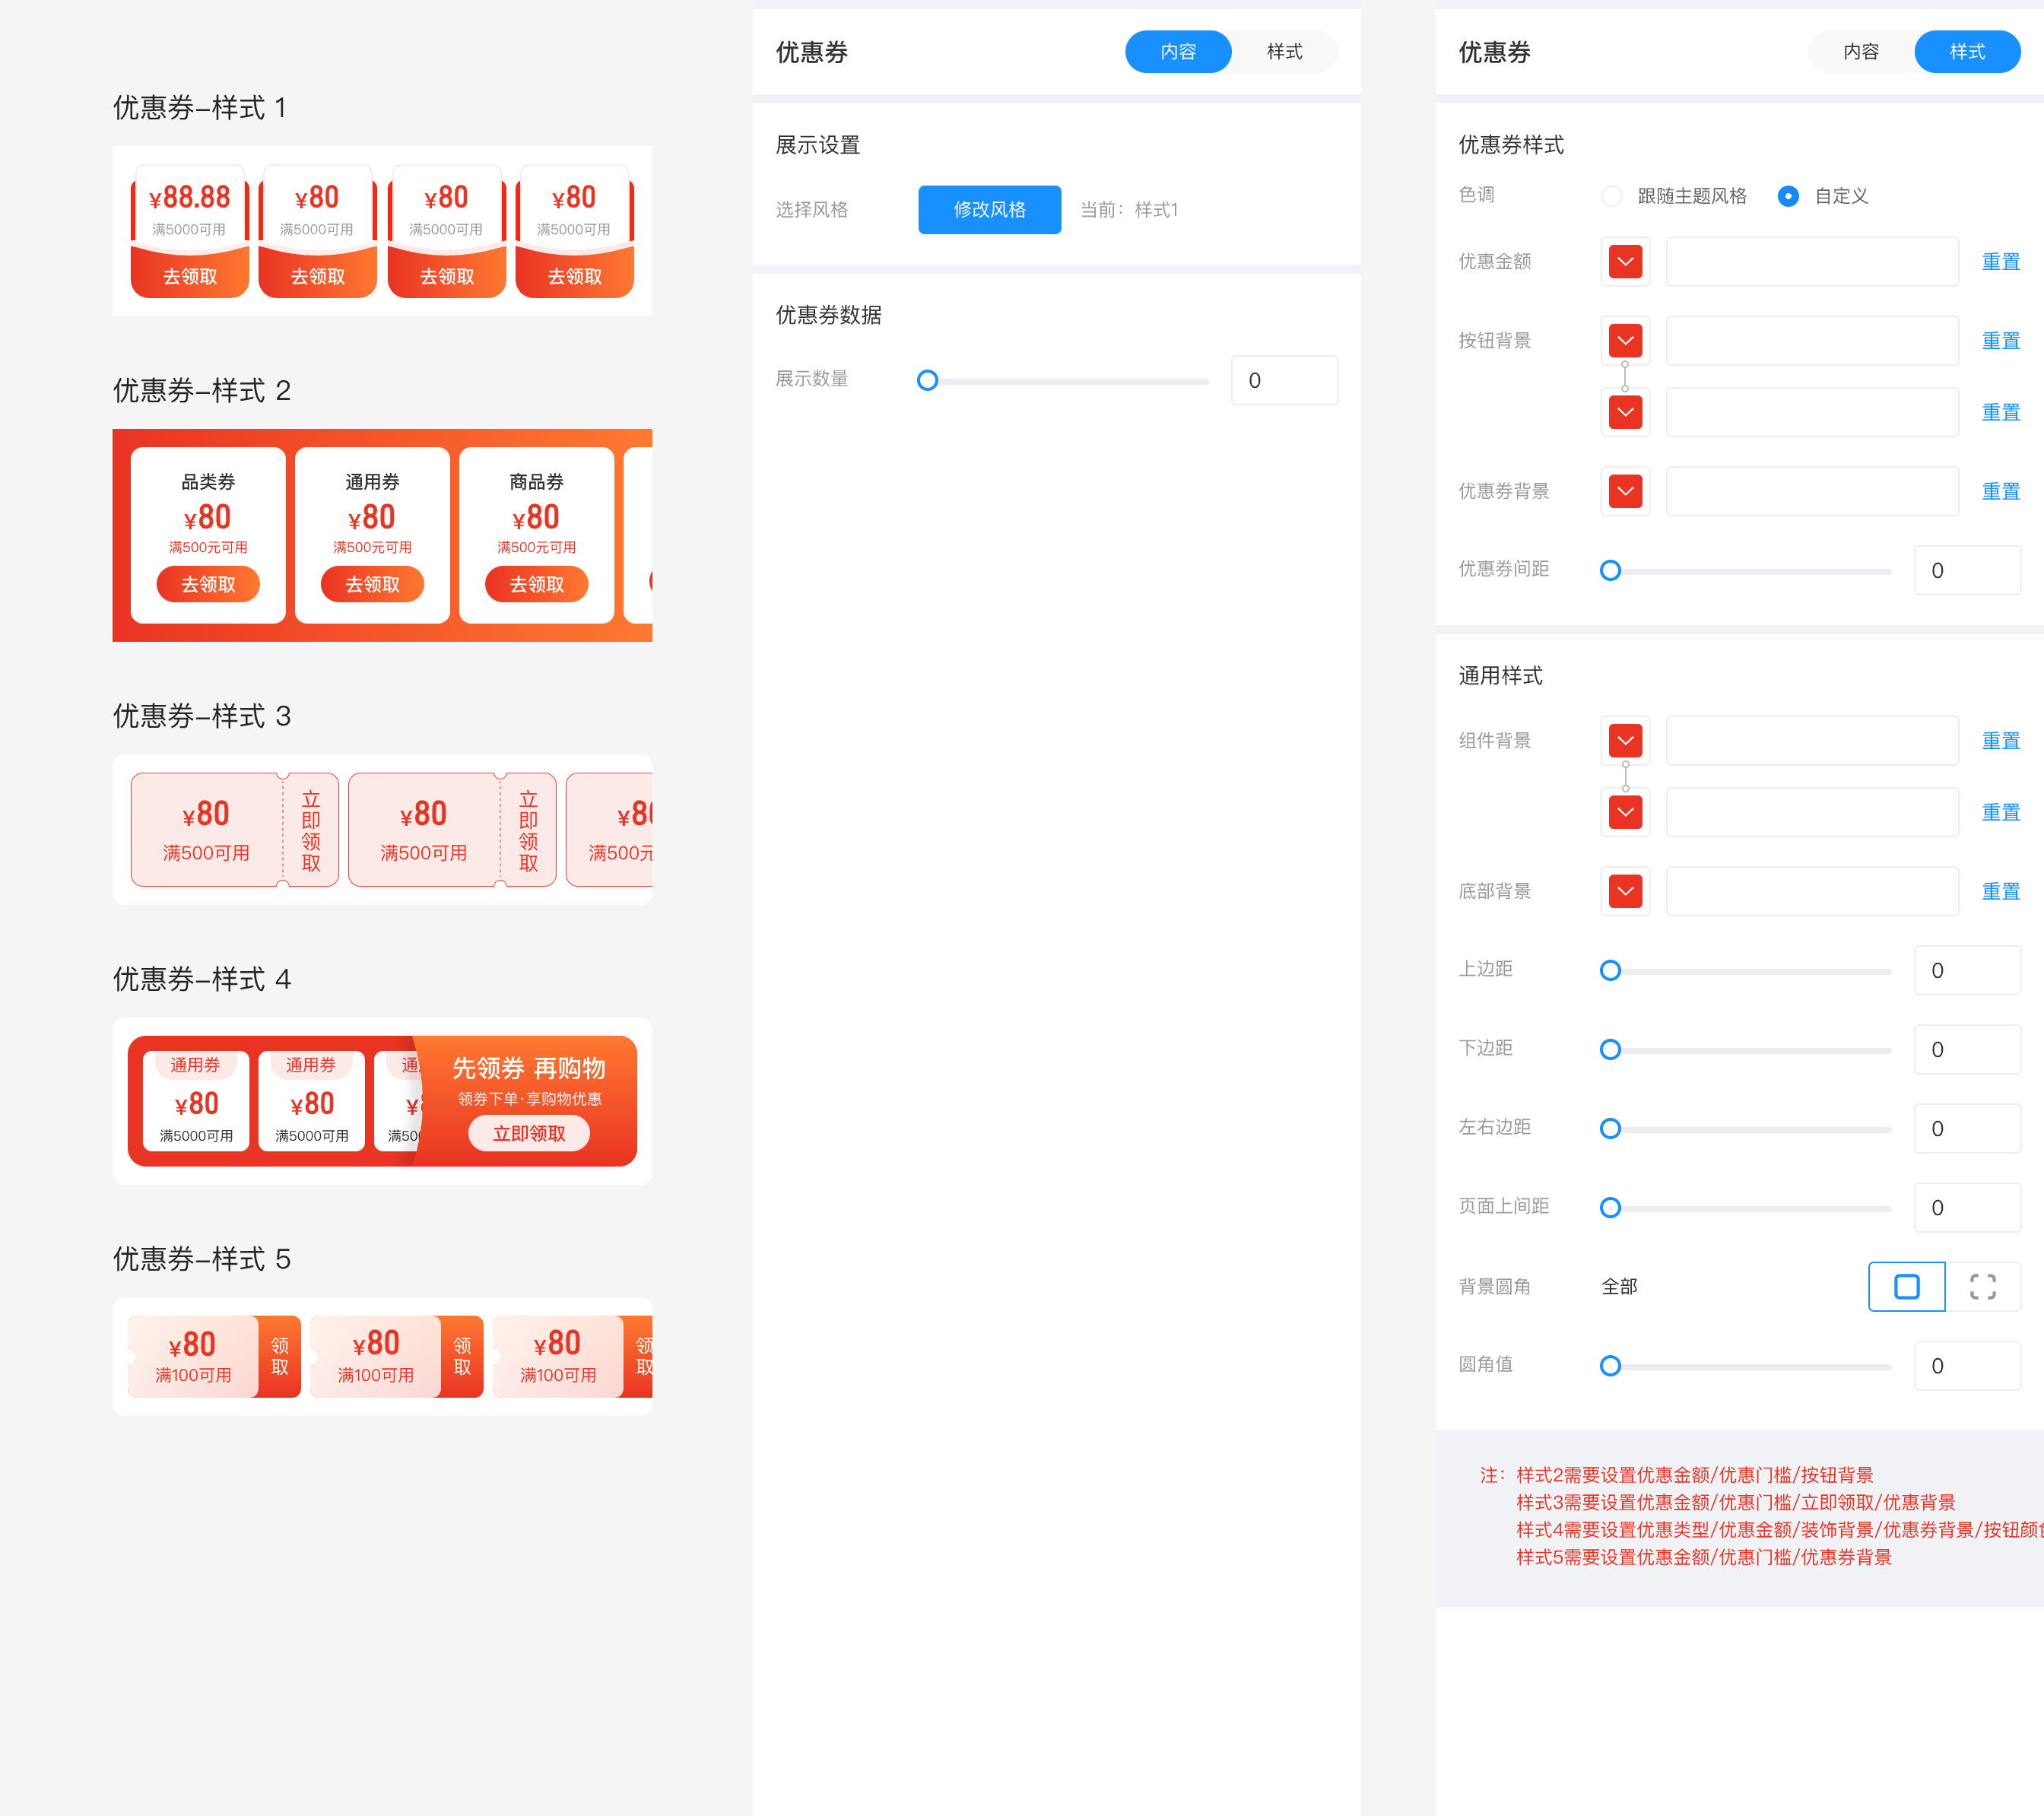The height and width of the screenshot is (1816, 2044).
Task: Expand the 底部背景 color picker dropdown
Action: tap(1625, 891)
